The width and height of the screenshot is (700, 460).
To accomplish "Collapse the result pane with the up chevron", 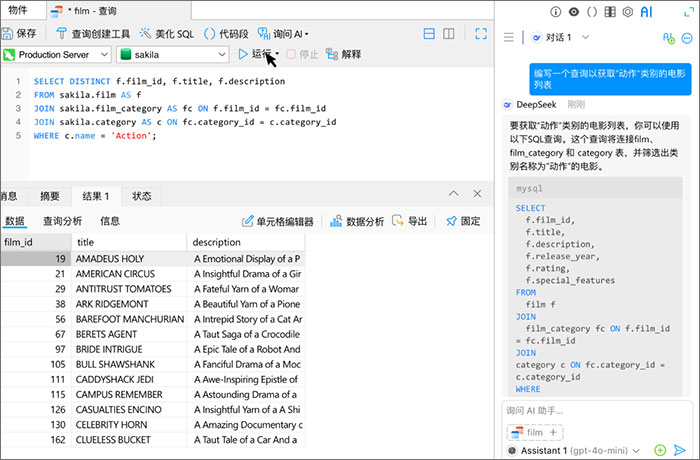I will [454, 193].
